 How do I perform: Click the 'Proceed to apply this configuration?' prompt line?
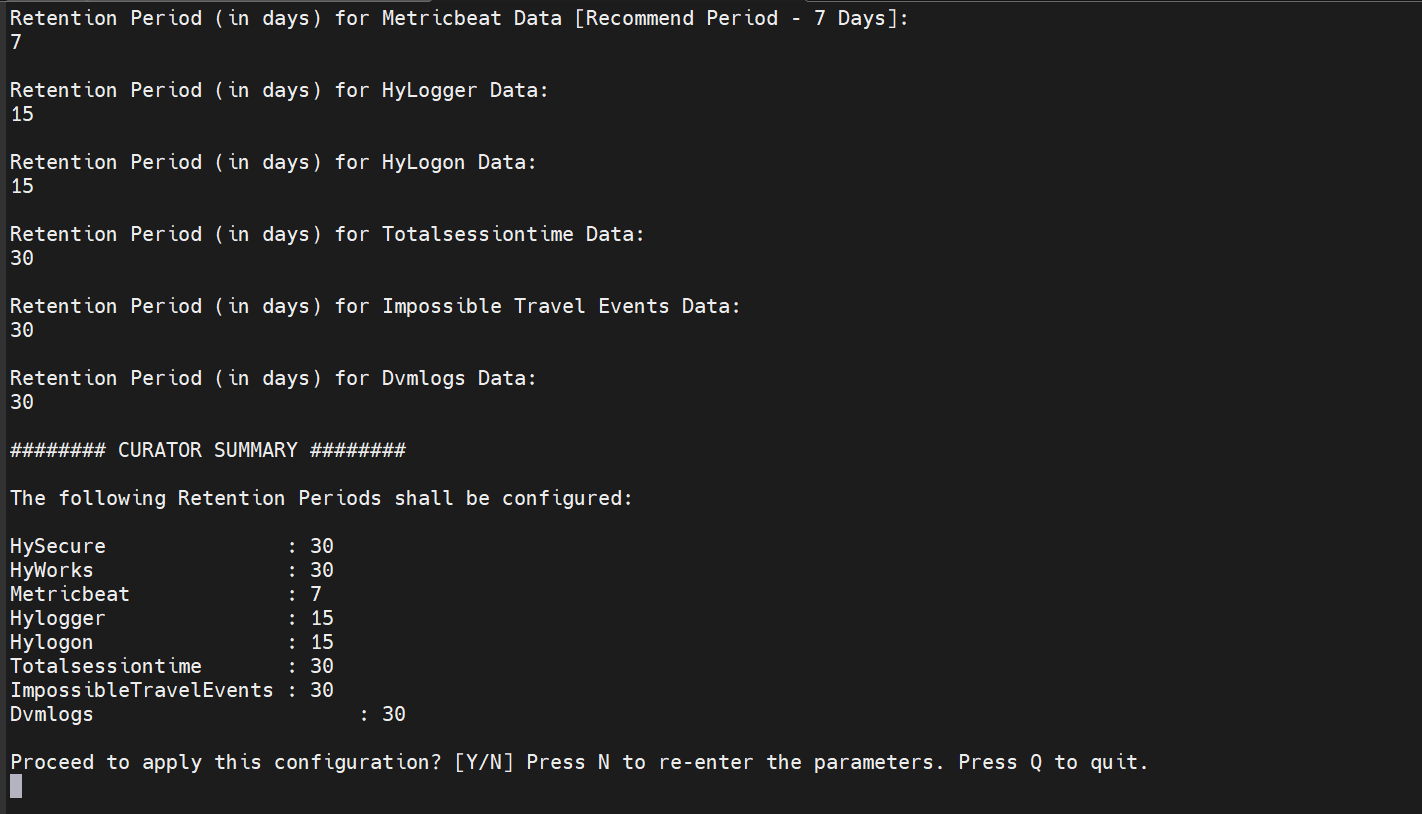tap(579, 762)
